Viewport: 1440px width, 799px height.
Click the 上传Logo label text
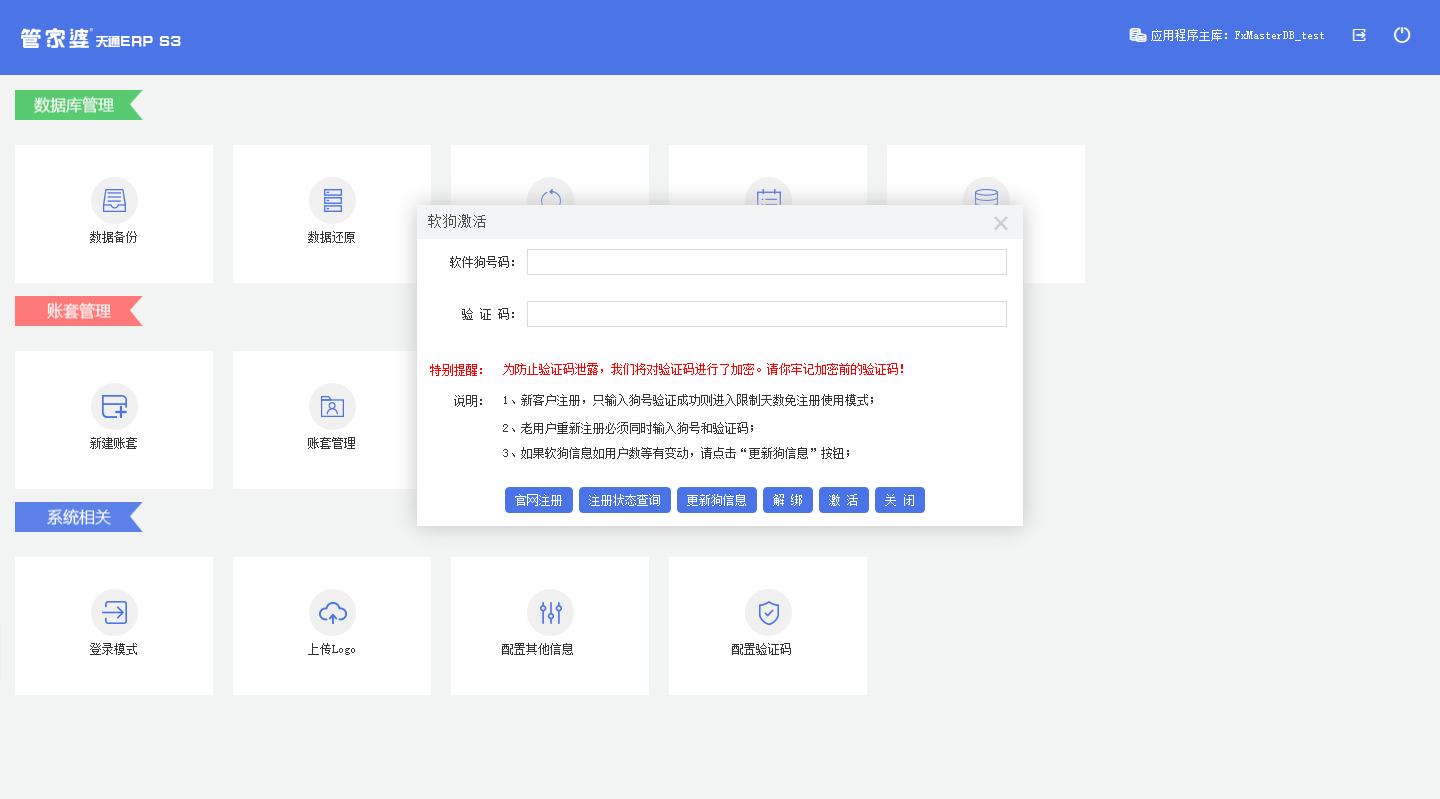pyautogui.click(x=332, y=649)
